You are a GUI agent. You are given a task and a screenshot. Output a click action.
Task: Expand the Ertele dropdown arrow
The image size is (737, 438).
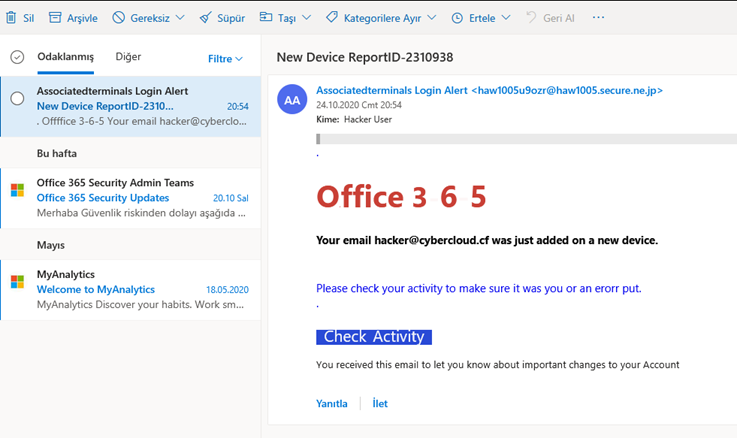coord(506,18)
